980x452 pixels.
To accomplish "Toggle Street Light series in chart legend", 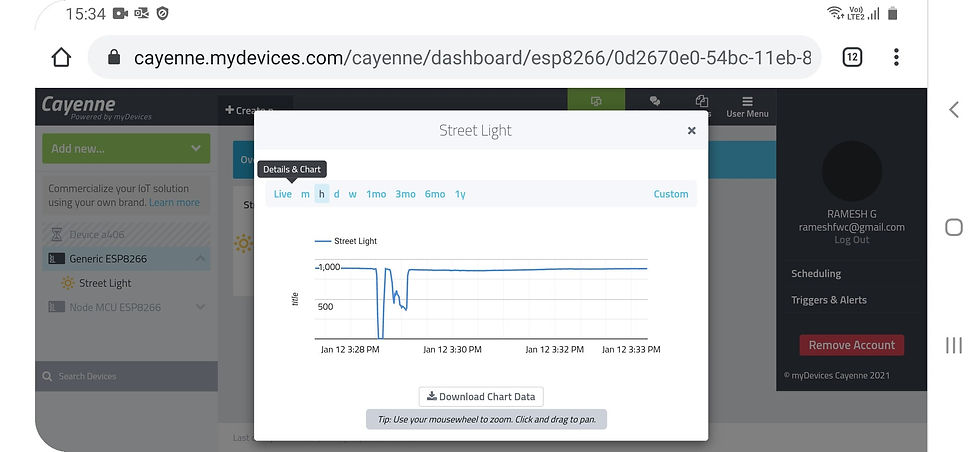I will pyautogui.click(x=346, y=241).
